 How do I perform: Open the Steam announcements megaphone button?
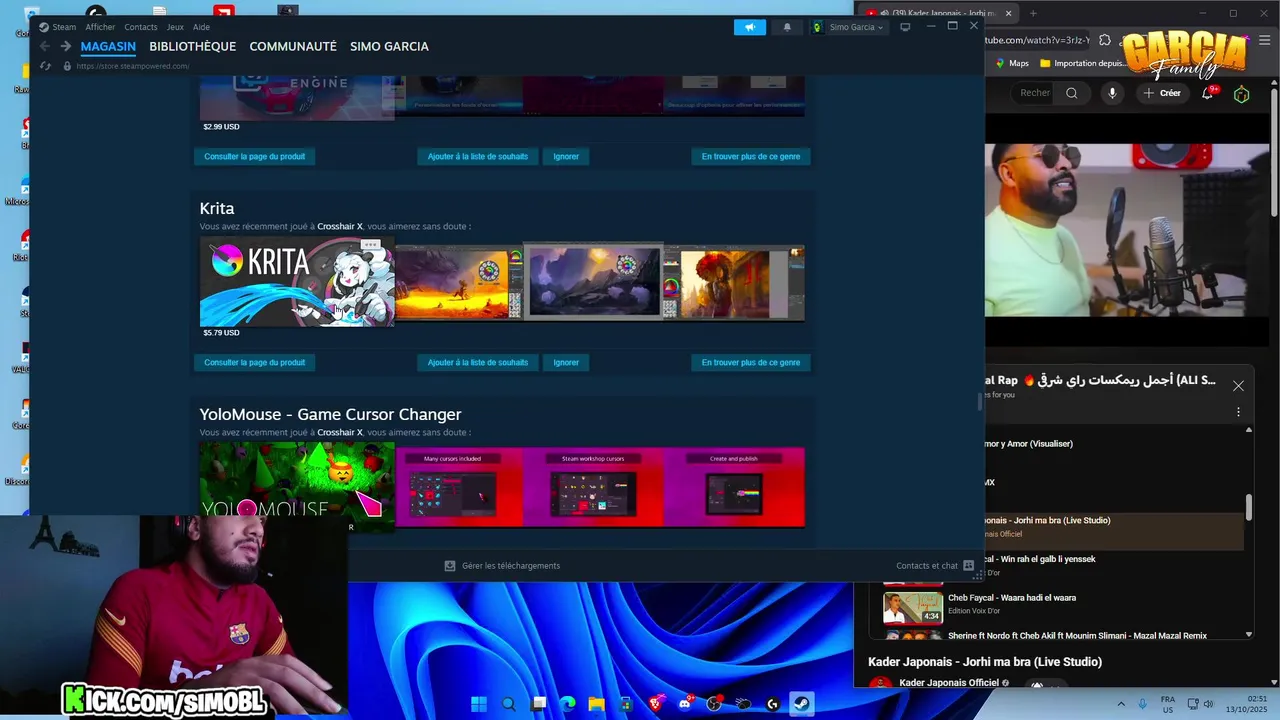click(x=750, y=27)
